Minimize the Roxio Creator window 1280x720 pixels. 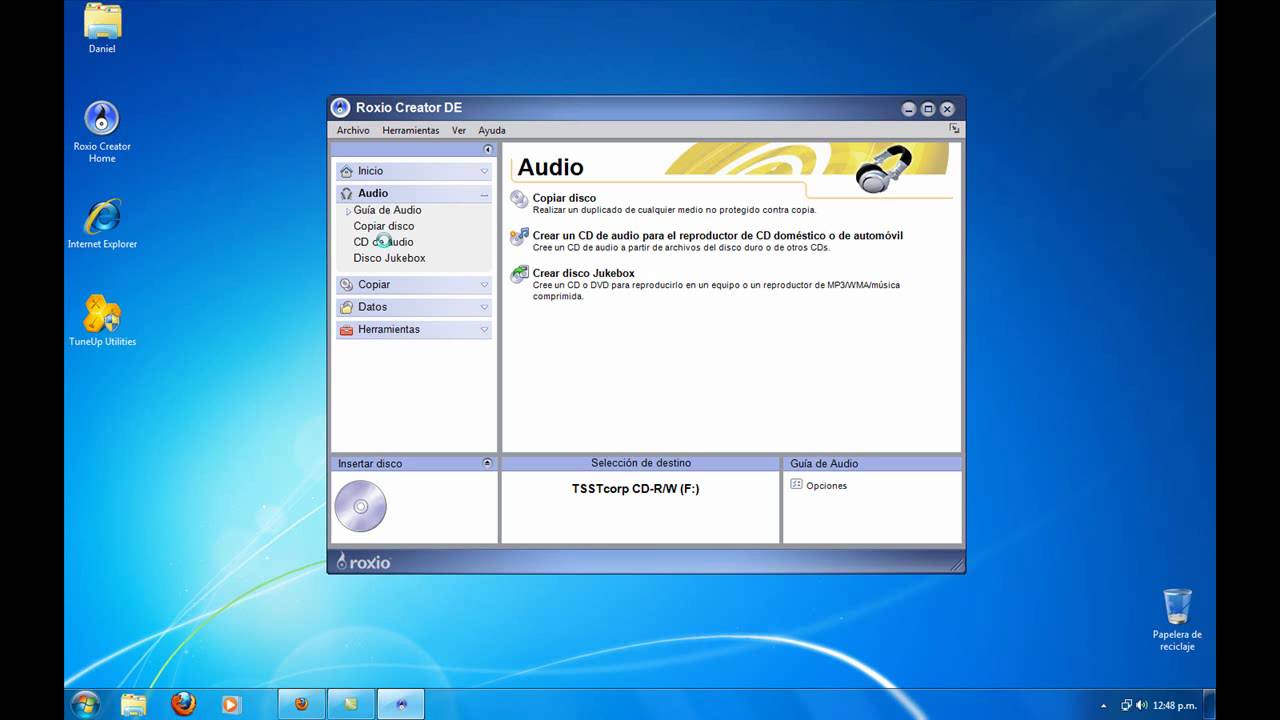908,109
